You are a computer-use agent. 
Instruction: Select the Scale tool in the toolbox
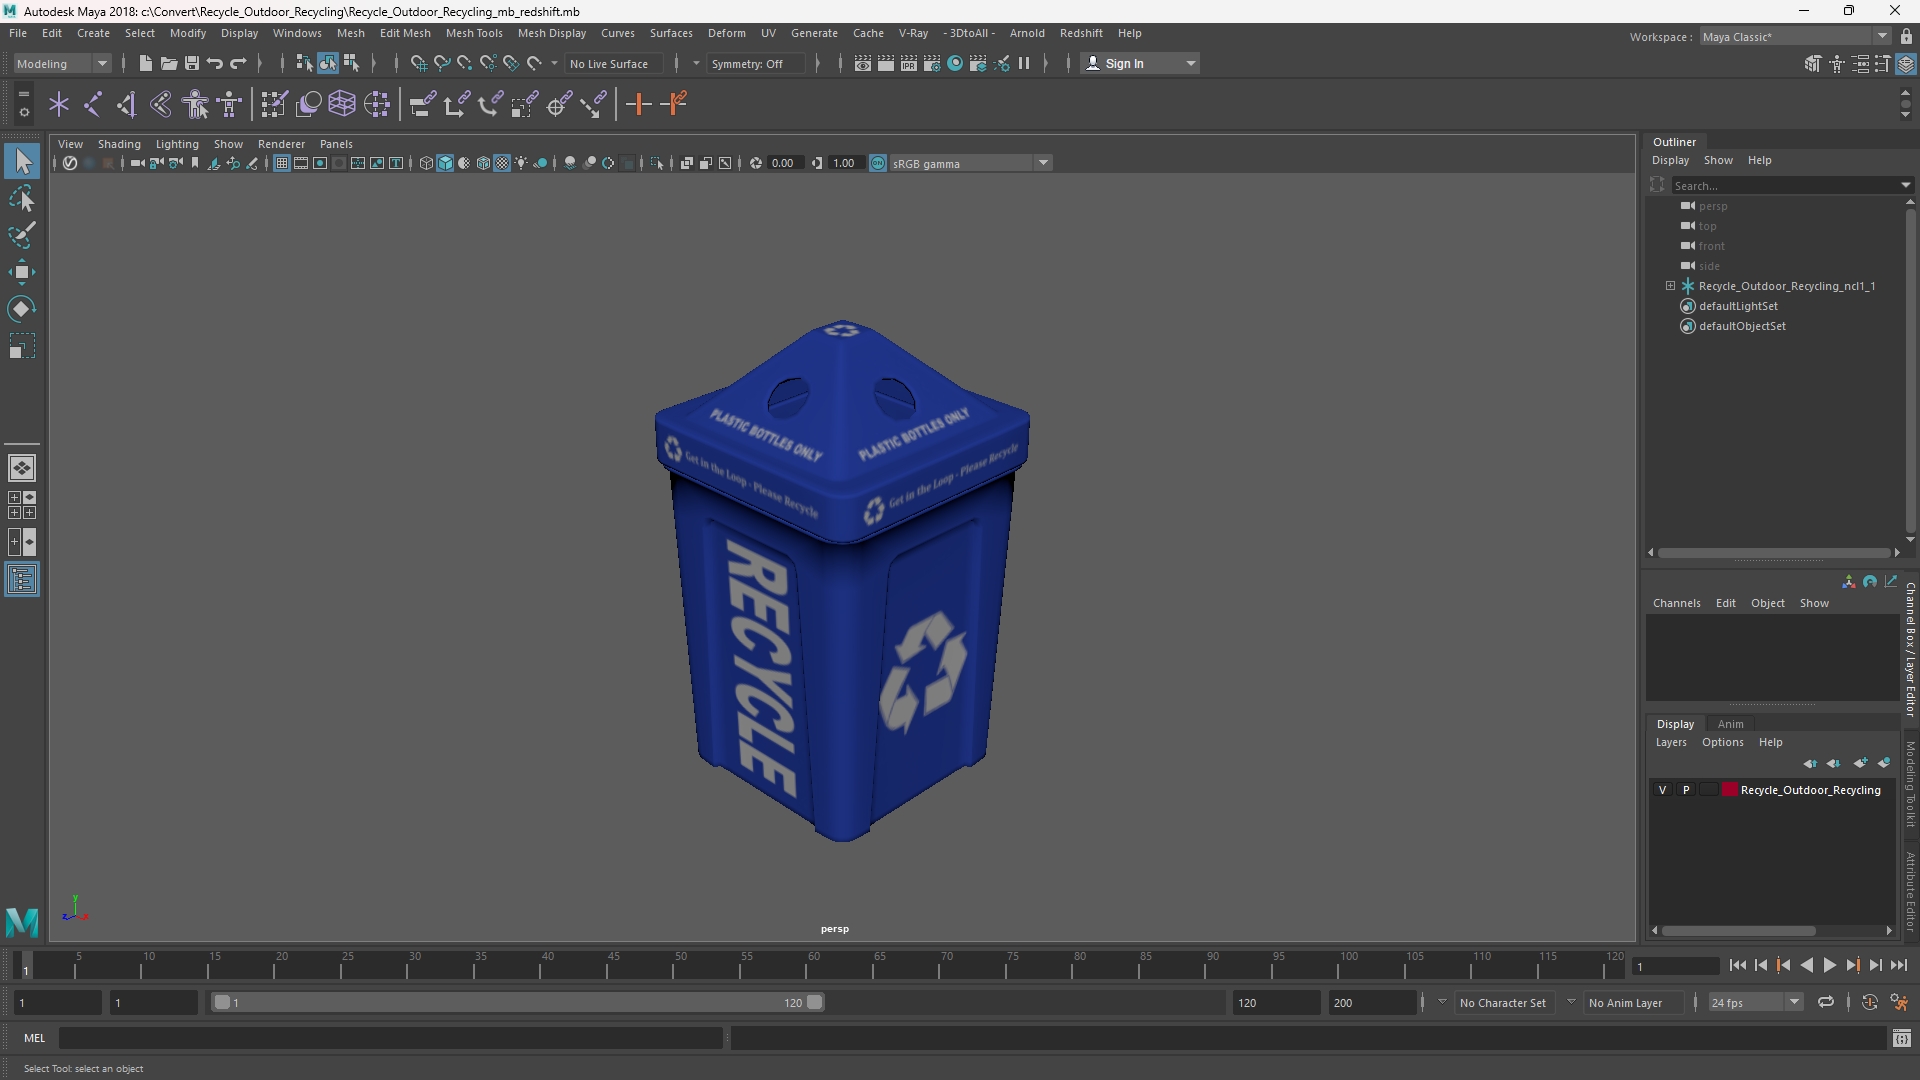21,346
